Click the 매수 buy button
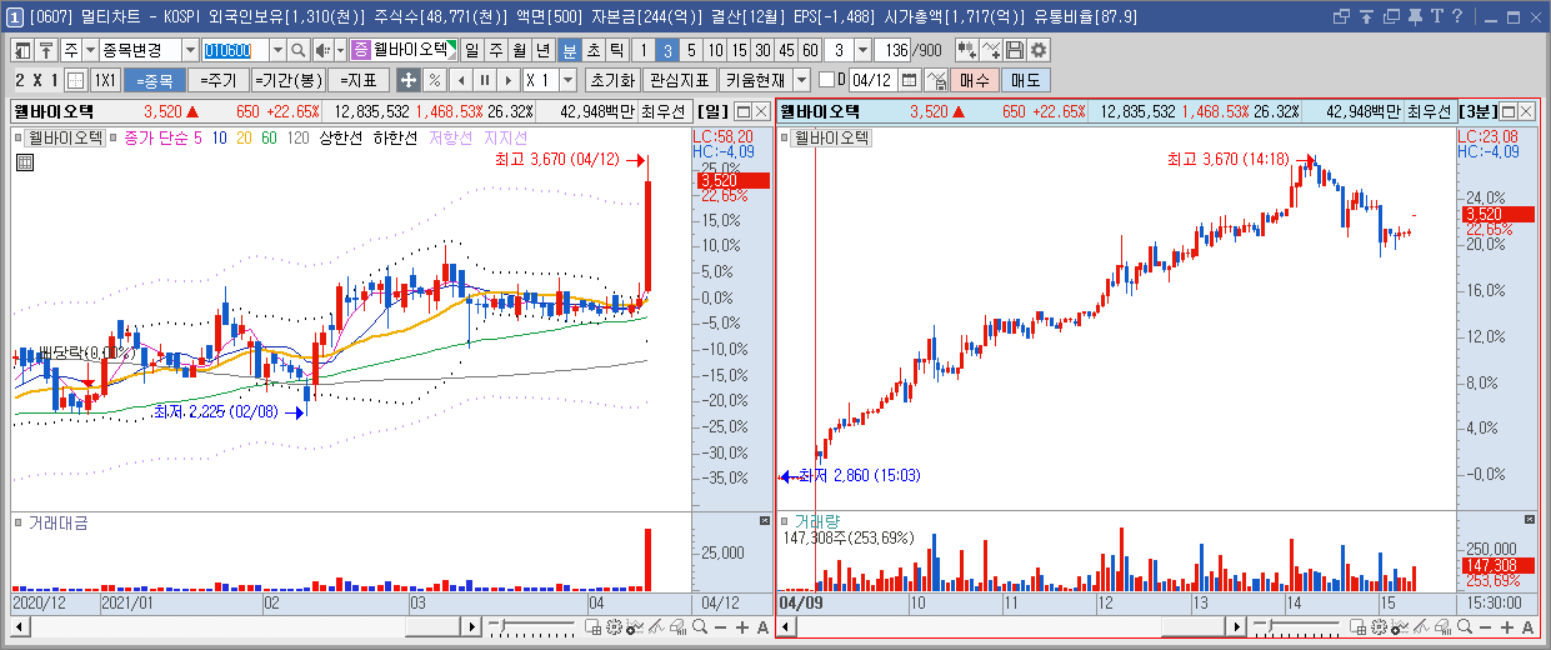 [x=974, y=80]
